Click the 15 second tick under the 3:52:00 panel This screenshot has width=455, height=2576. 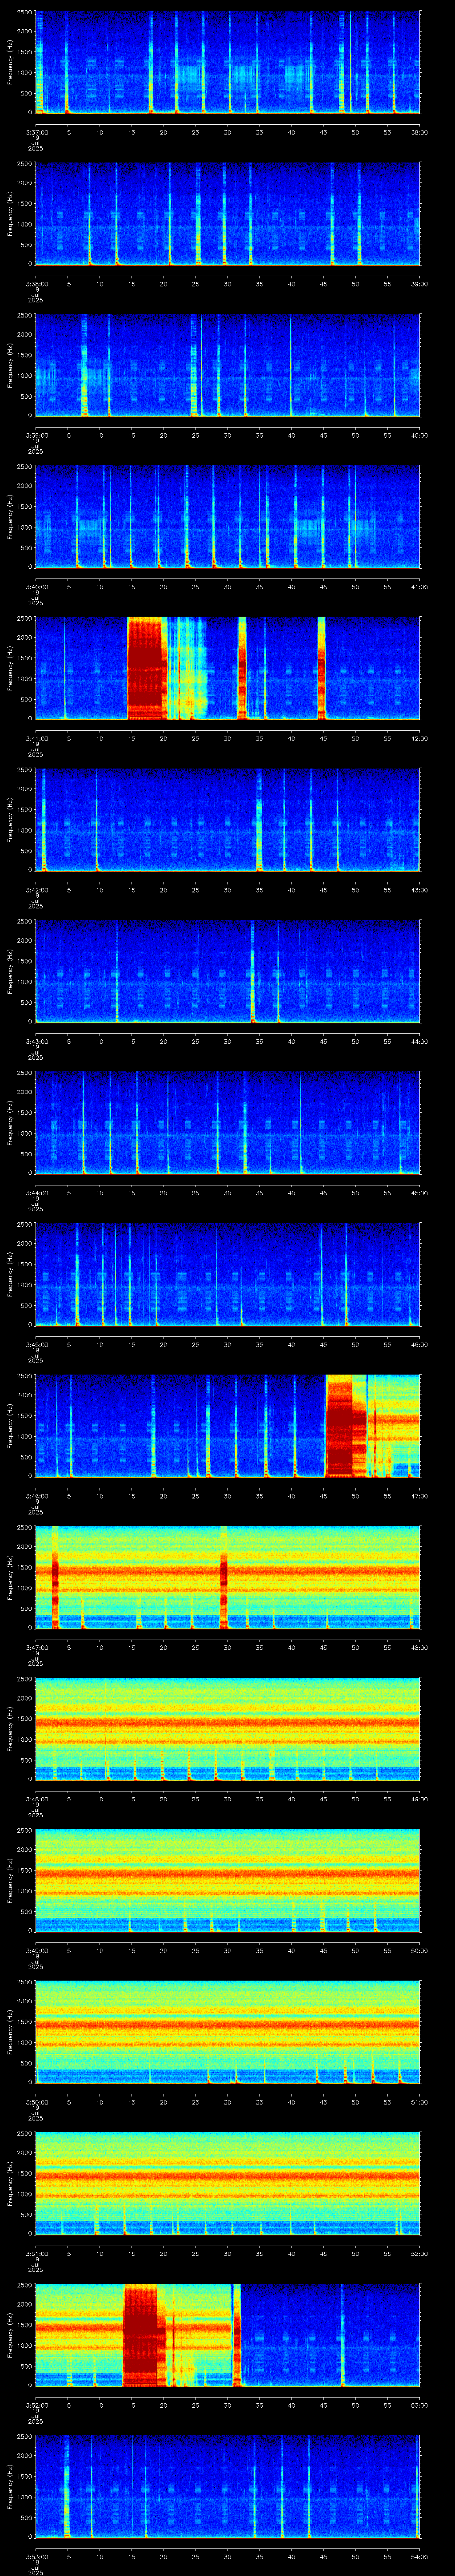point(131,2404)
